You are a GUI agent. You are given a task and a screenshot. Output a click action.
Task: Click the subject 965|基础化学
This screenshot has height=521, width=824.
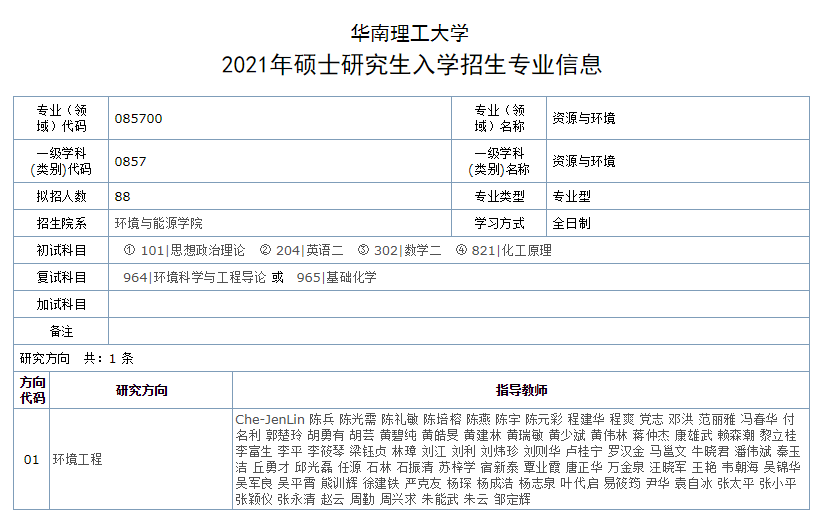(x=336, y=277)
